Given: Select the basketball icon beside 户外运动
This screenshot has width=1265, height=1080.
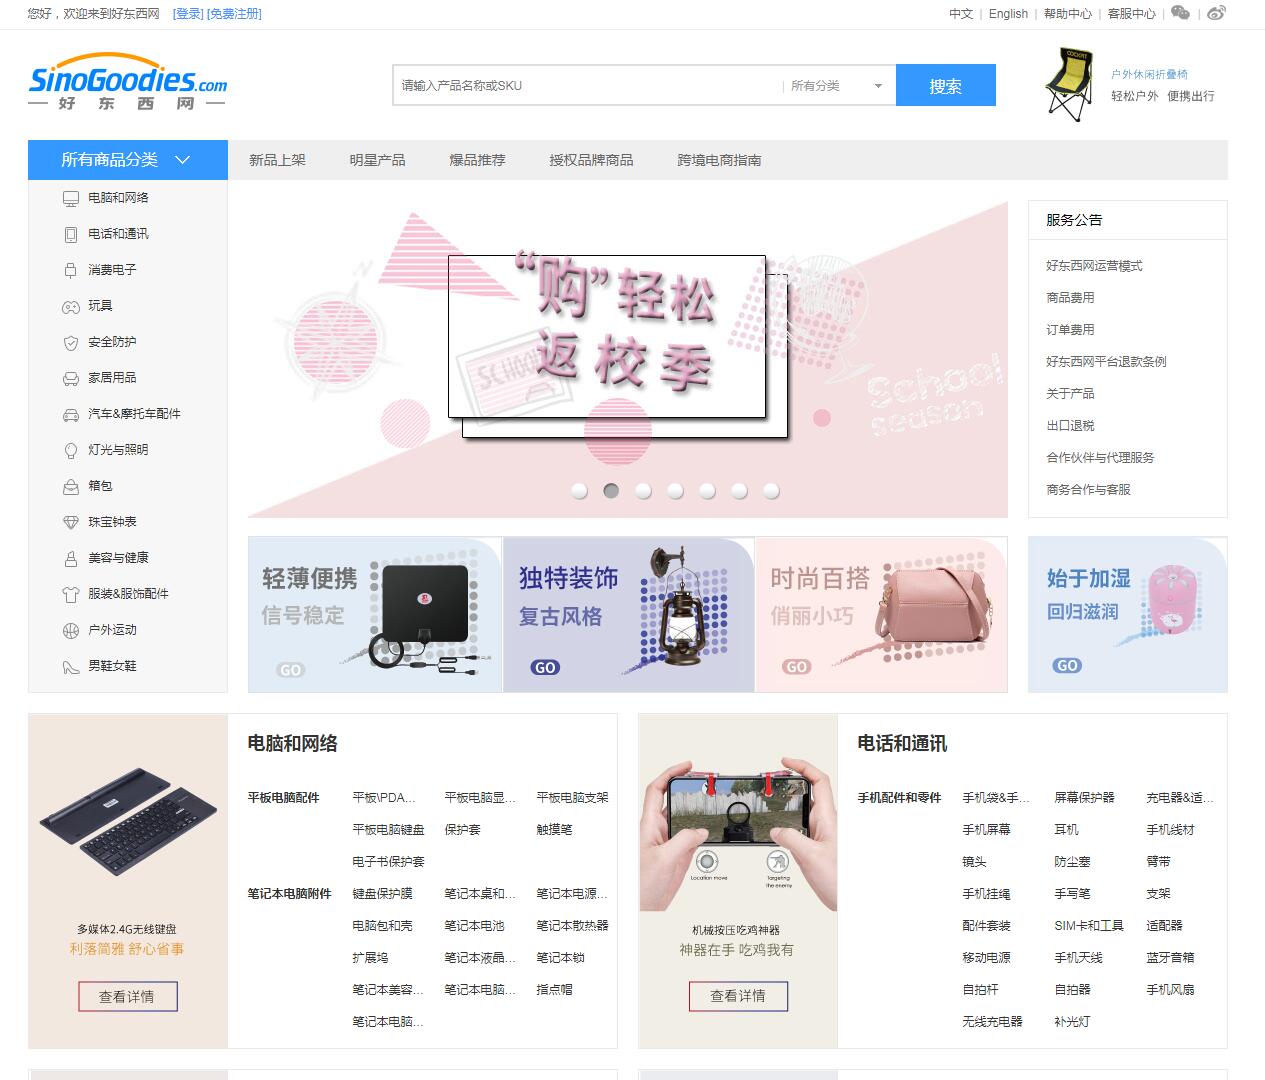Looking at the screenshot, I should 71,630.
